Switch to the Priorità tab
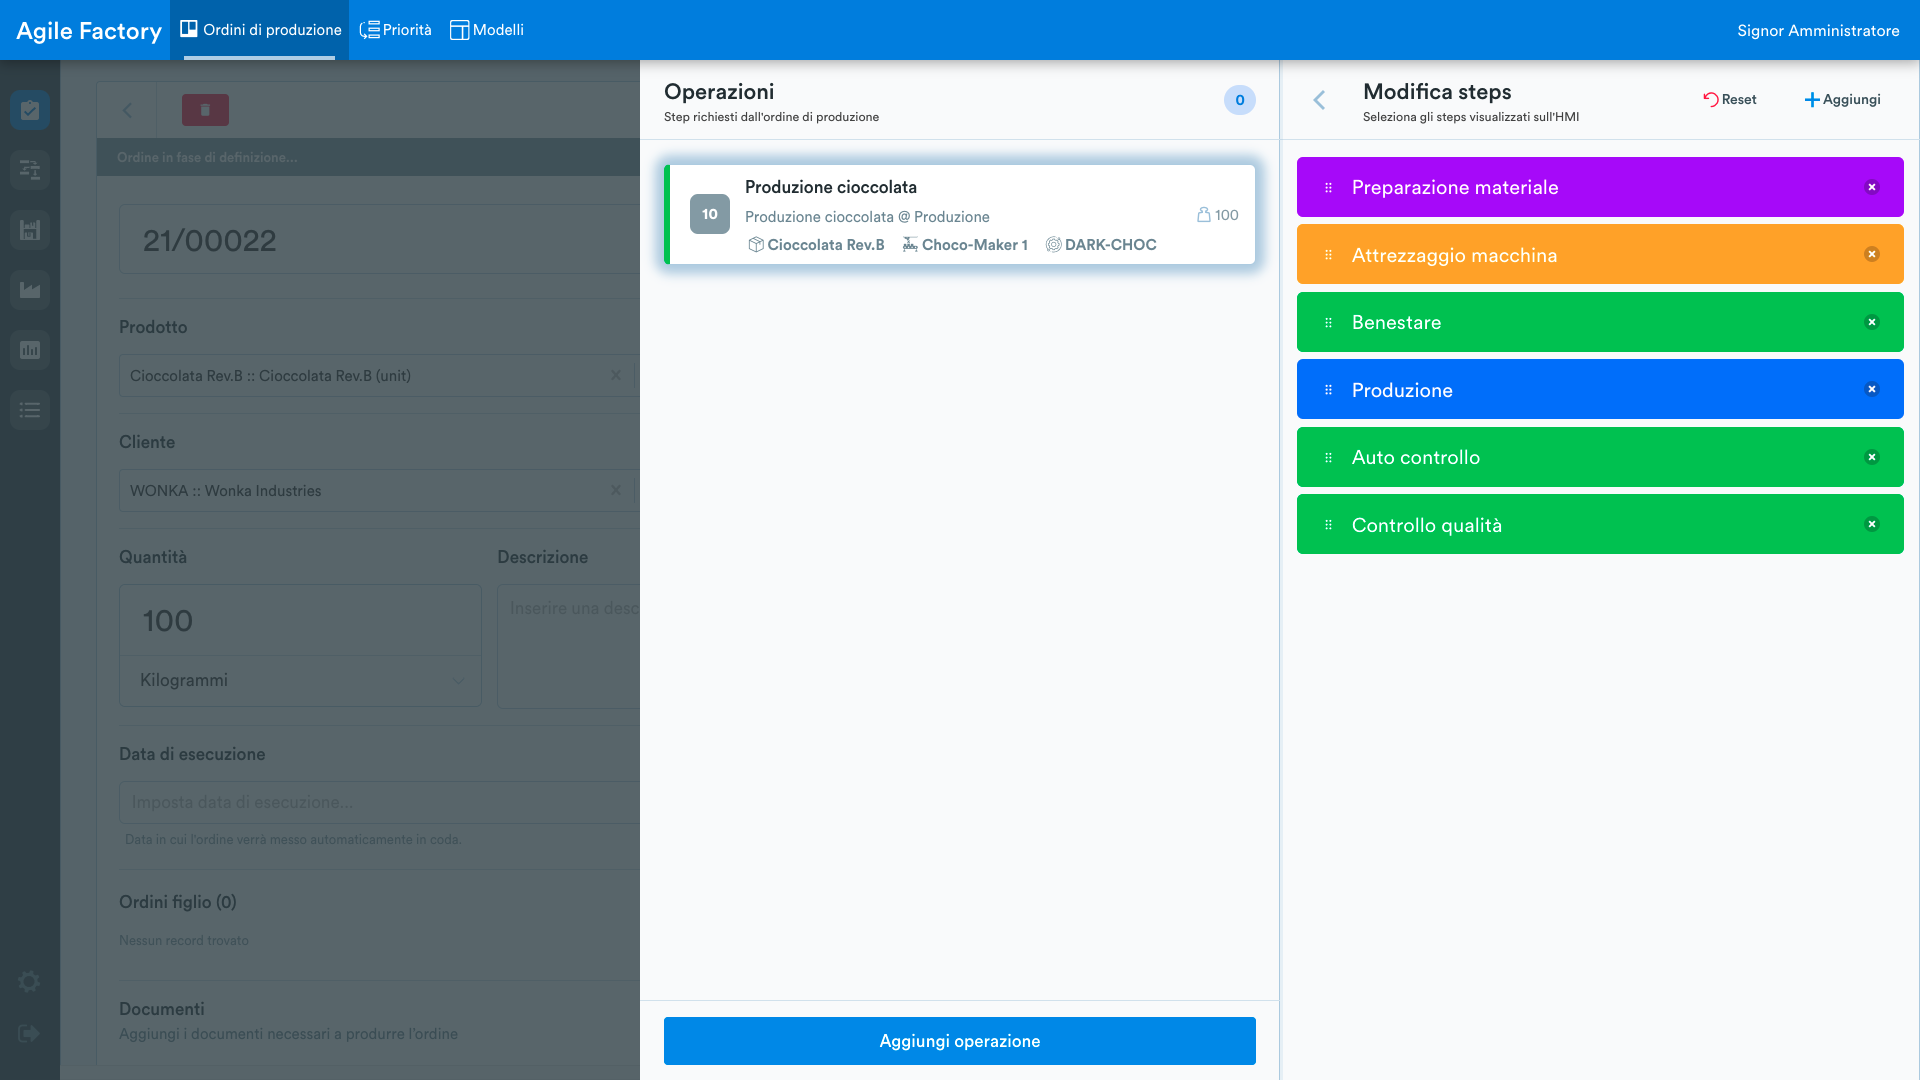Image resolution: width=1920 pixels, height=1080 pixels. tap(396, 30)
